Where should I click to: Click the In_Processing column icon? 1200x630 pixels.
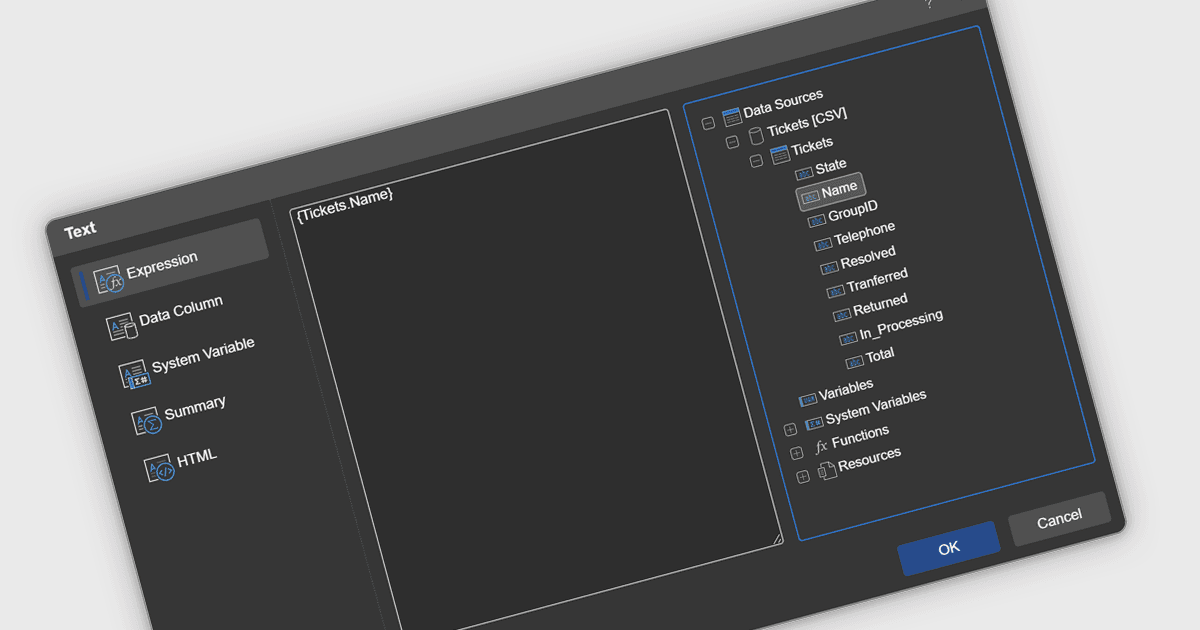coord(848,338)
